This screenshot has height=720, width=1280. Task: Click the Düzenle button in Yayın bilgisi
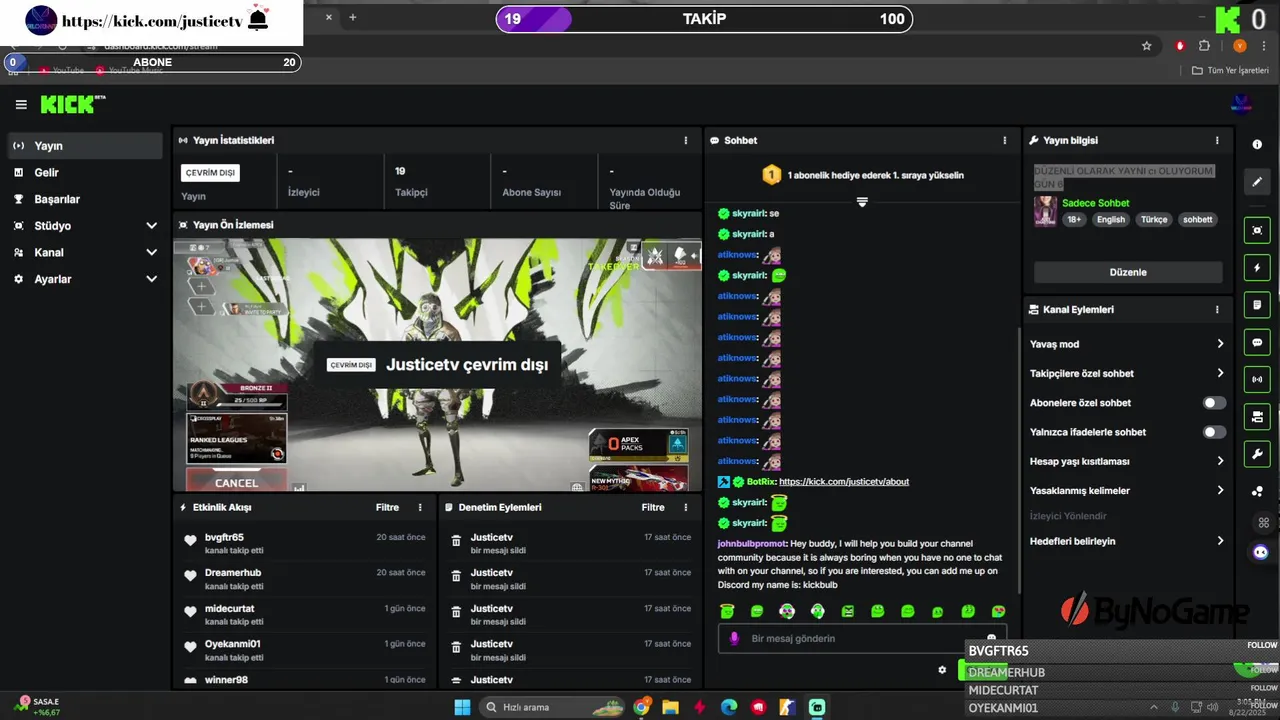pos(1128,272)
